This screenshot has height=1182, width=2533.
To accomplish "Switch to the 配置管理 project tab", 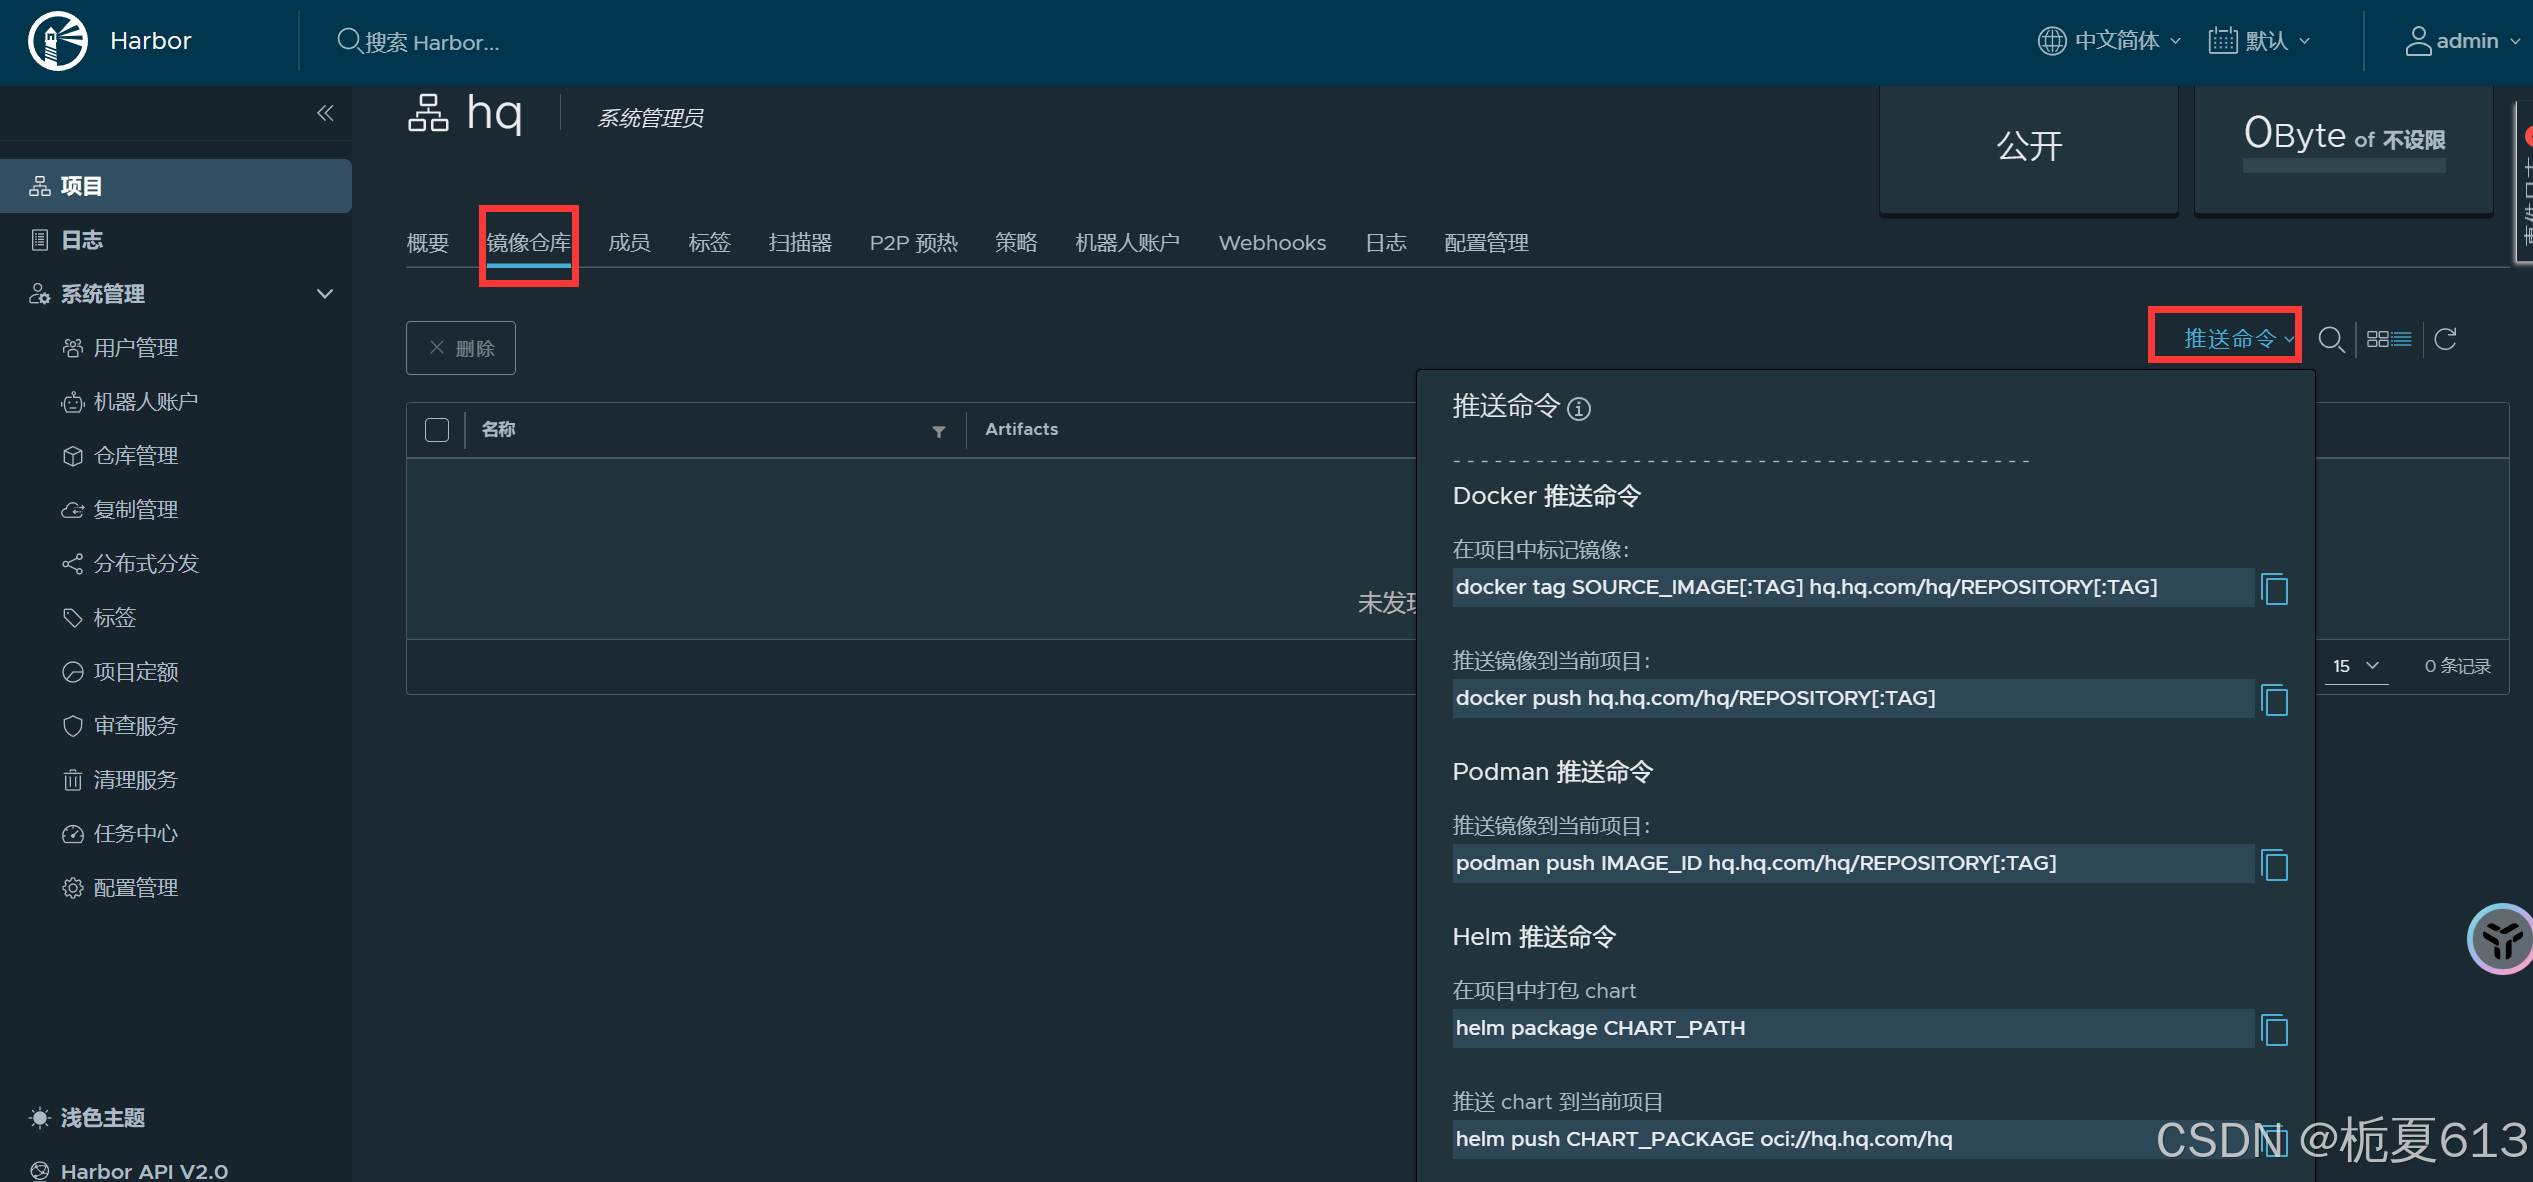I will tap(1487, 243).
